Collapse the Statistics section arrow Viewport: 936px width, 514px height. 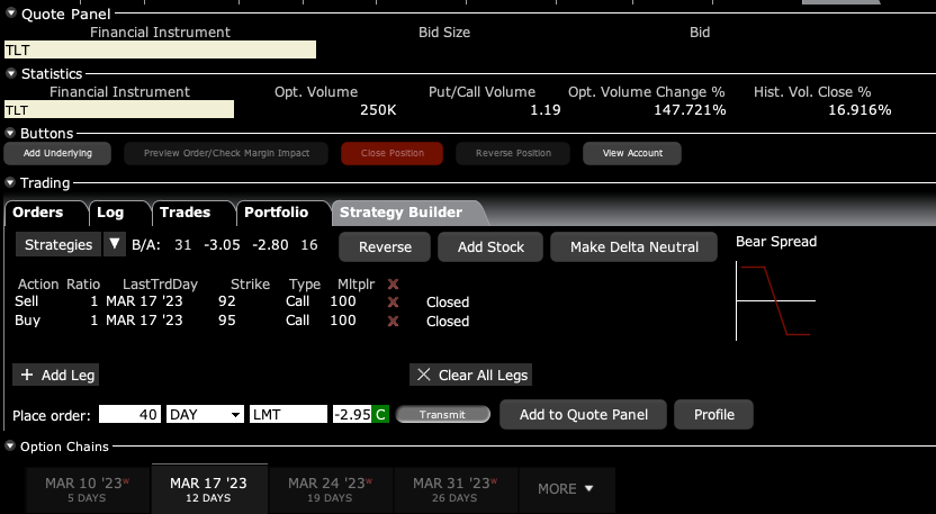11,73
